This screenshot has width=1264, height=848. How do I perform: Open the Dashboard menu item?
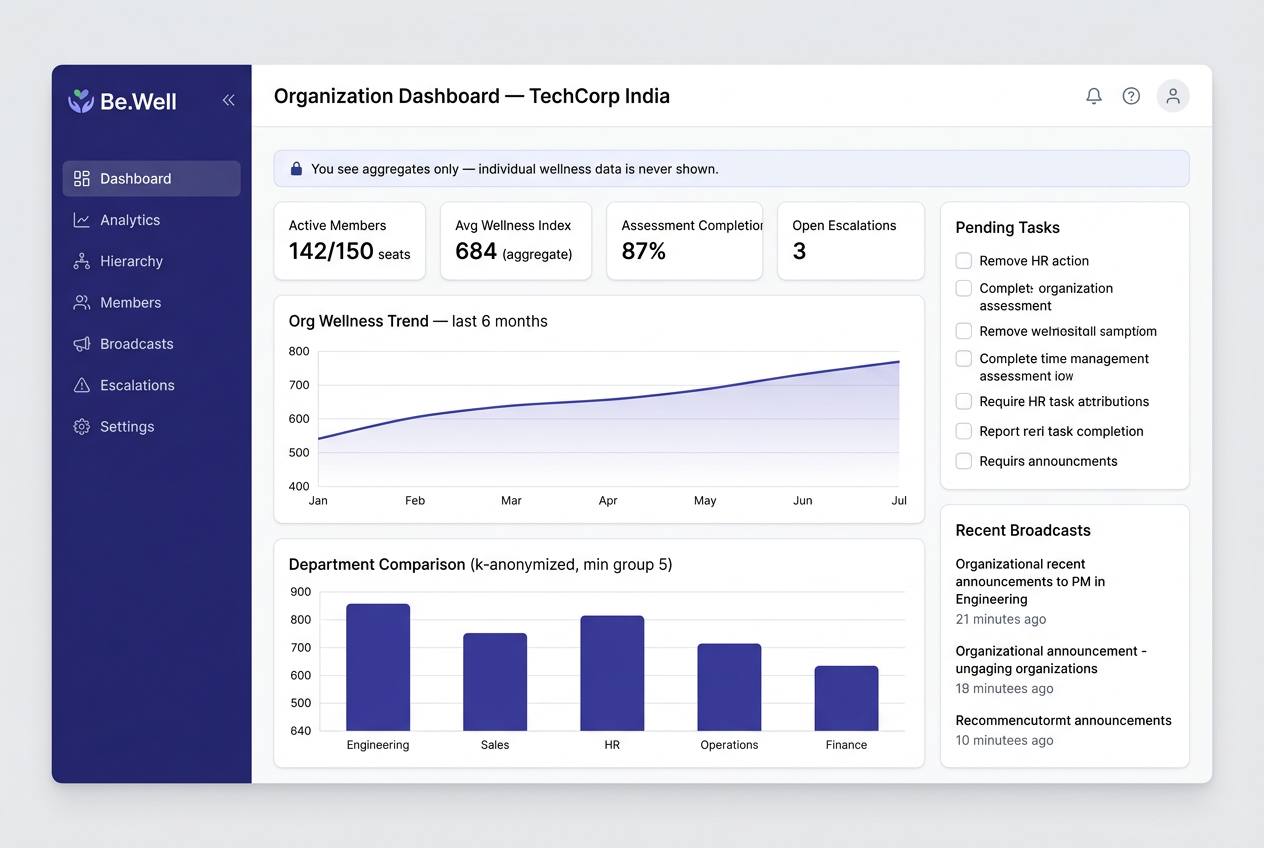151,178
